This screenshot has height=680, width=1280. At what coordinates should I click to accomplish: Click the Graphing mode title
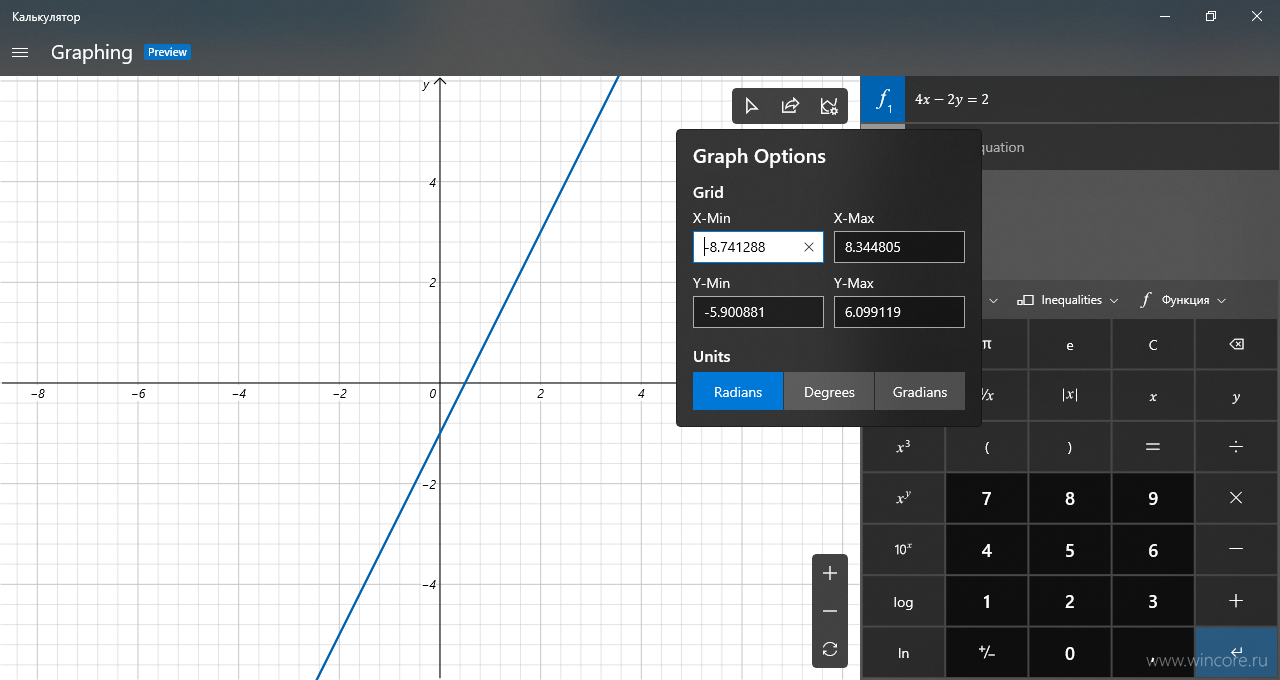(92, 52)
